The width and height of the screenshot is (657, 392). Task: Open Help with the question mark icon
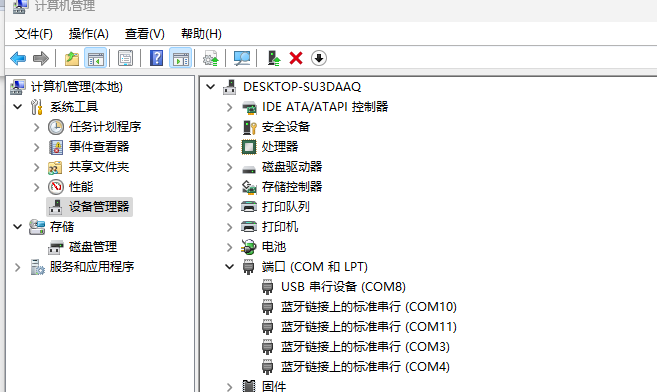tap(156, 58)
